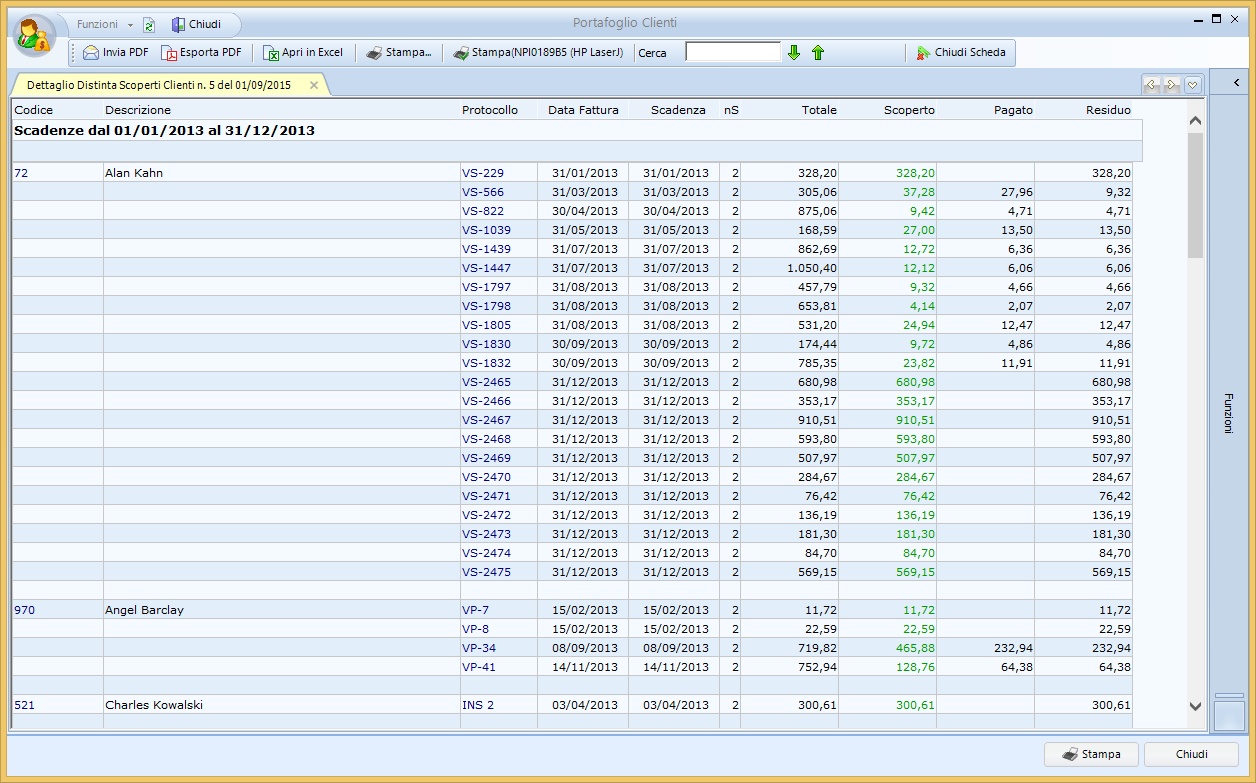The width and height of the screenshot is (1256, 783).
Task: Select the Dettaglio Distinta Scoperti Clienti tab
Action: coord(159,86)
